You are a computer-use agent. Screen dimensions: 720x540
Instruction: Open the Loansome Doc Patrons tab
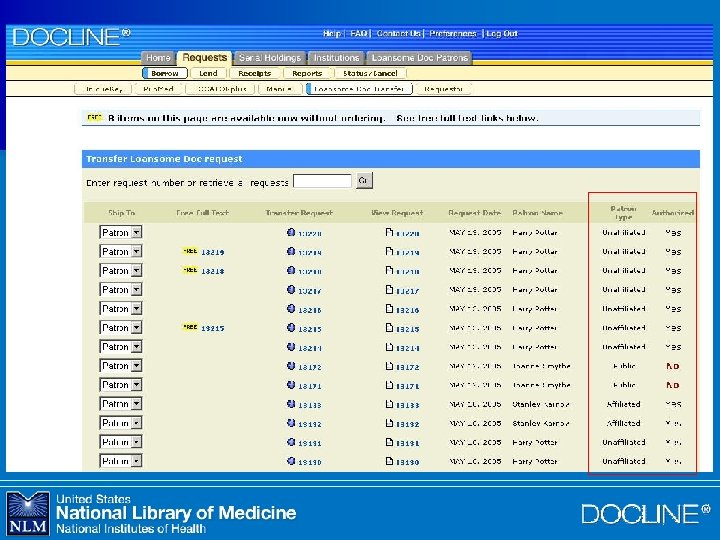coord(419,58)
